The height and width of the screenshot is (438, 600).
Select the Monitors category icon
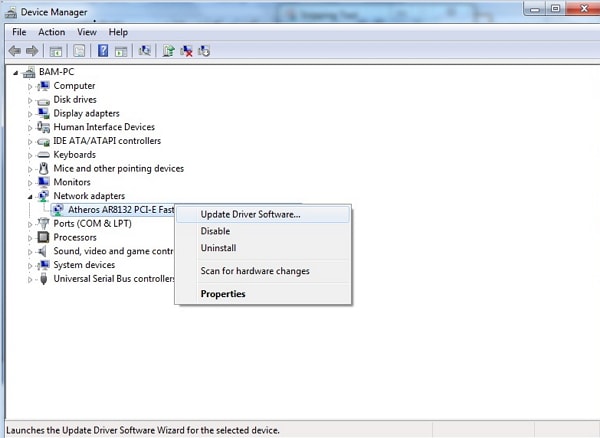[x=43, y=182]
